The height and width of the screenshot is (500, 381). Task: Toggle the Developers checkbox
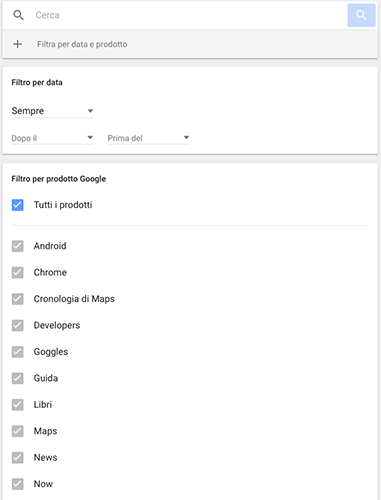click(x=18, y=325)
